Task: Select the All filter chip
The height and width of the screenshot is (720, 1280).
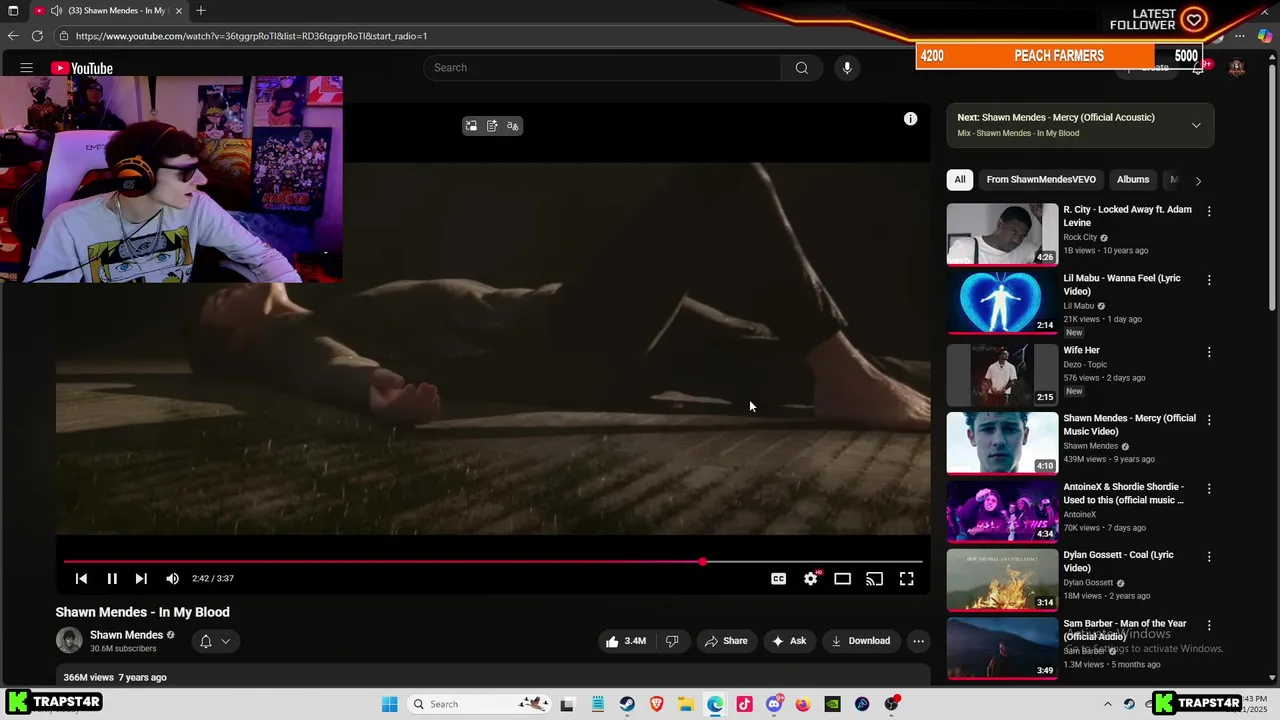Action: point(960,180)
